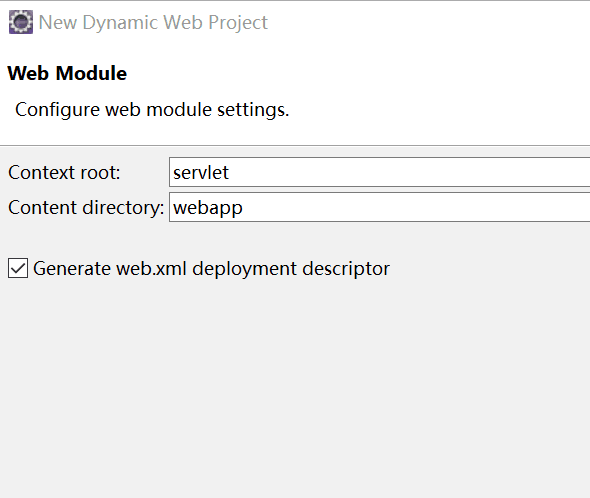Screen dimensions: 590x498
Task: Click the word descriptor in the checkbox label
Action: click(346, 269)
